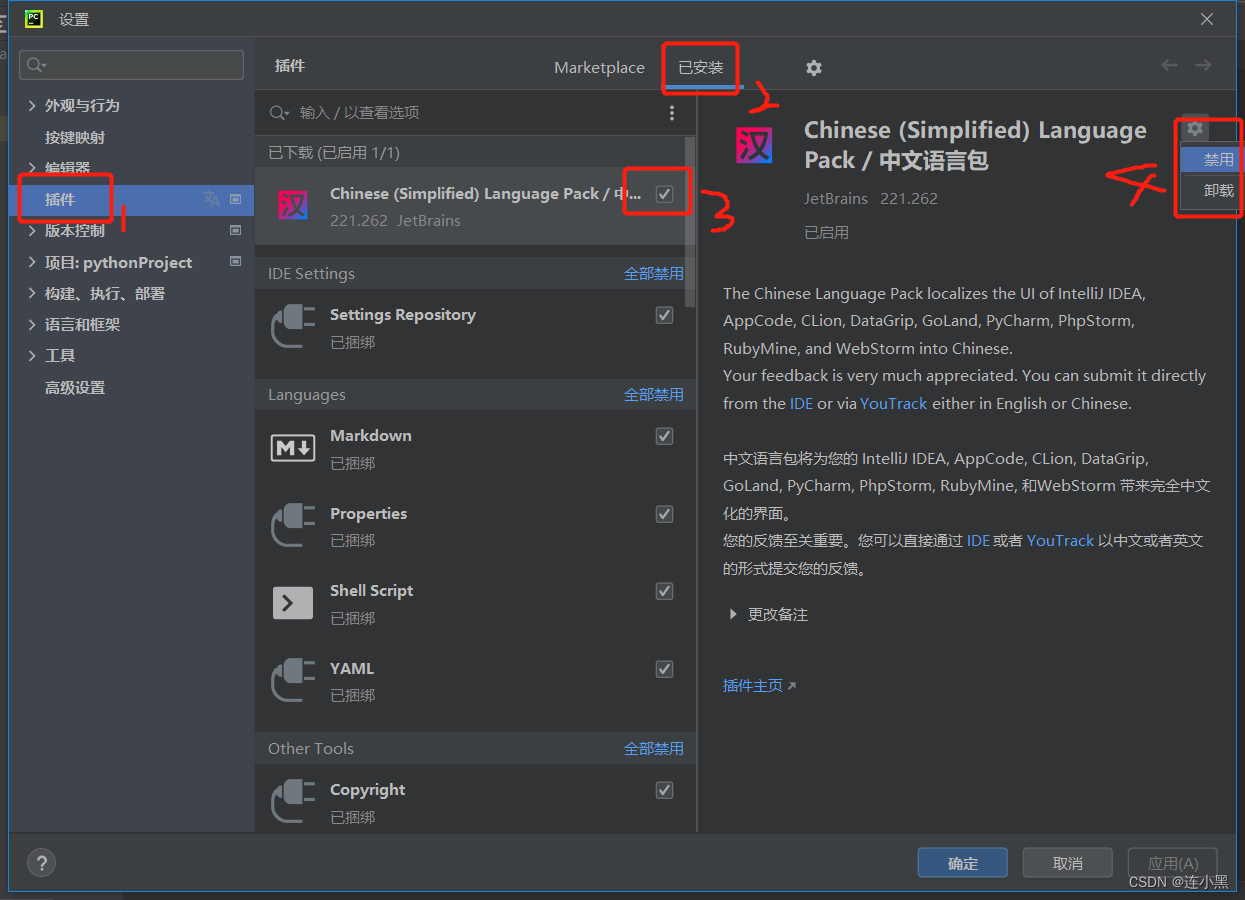Image resolution: width=1245 pixels, height=900 pixels.
Task: Switch to the 已安装 tab
Action: click(700, 67)
